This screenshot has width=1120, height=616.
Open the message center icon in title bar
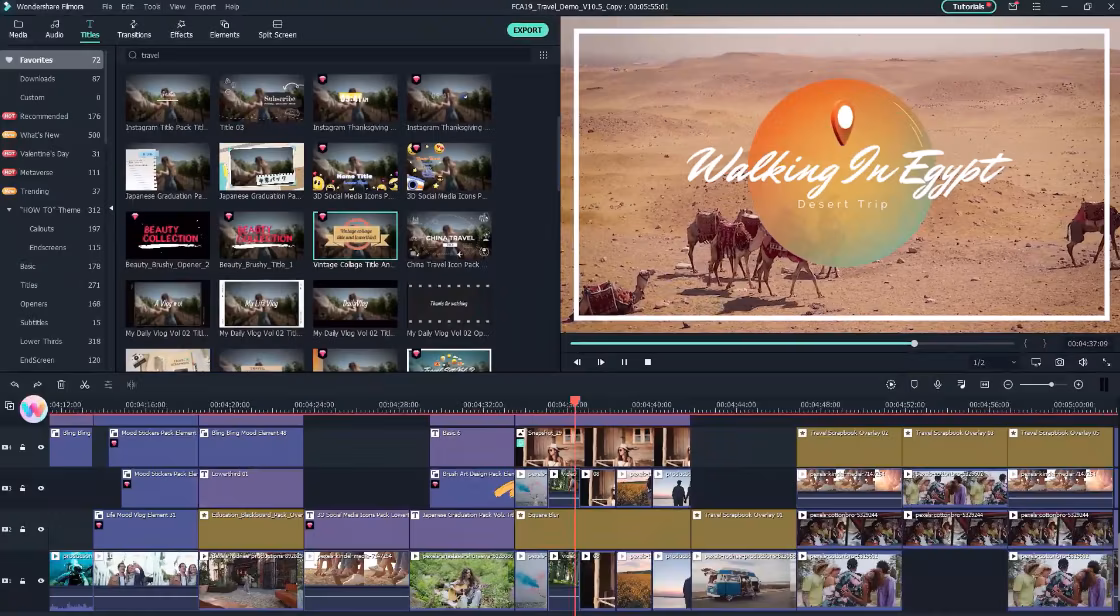[x=1013, y=6]
